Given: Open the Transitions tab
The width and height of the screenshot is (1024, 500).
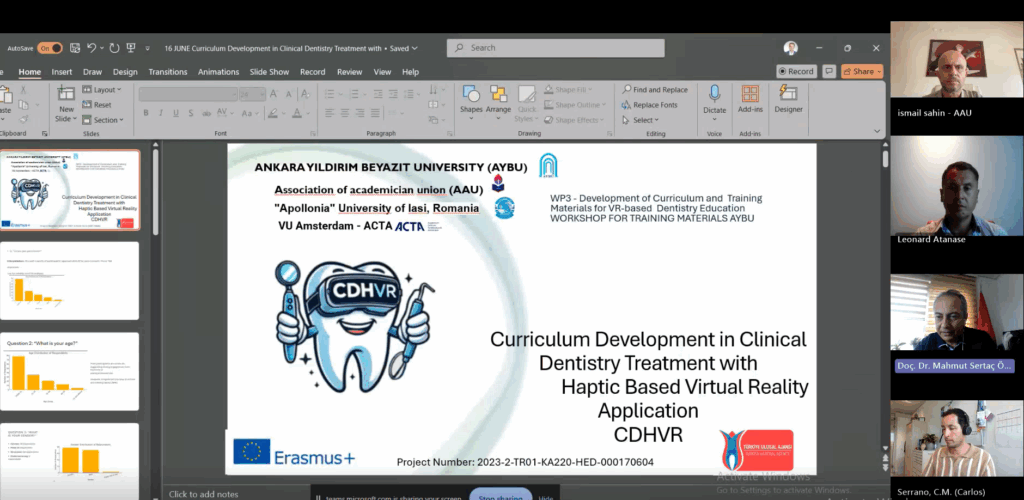Looking at the screenshot, I should 168,72.
